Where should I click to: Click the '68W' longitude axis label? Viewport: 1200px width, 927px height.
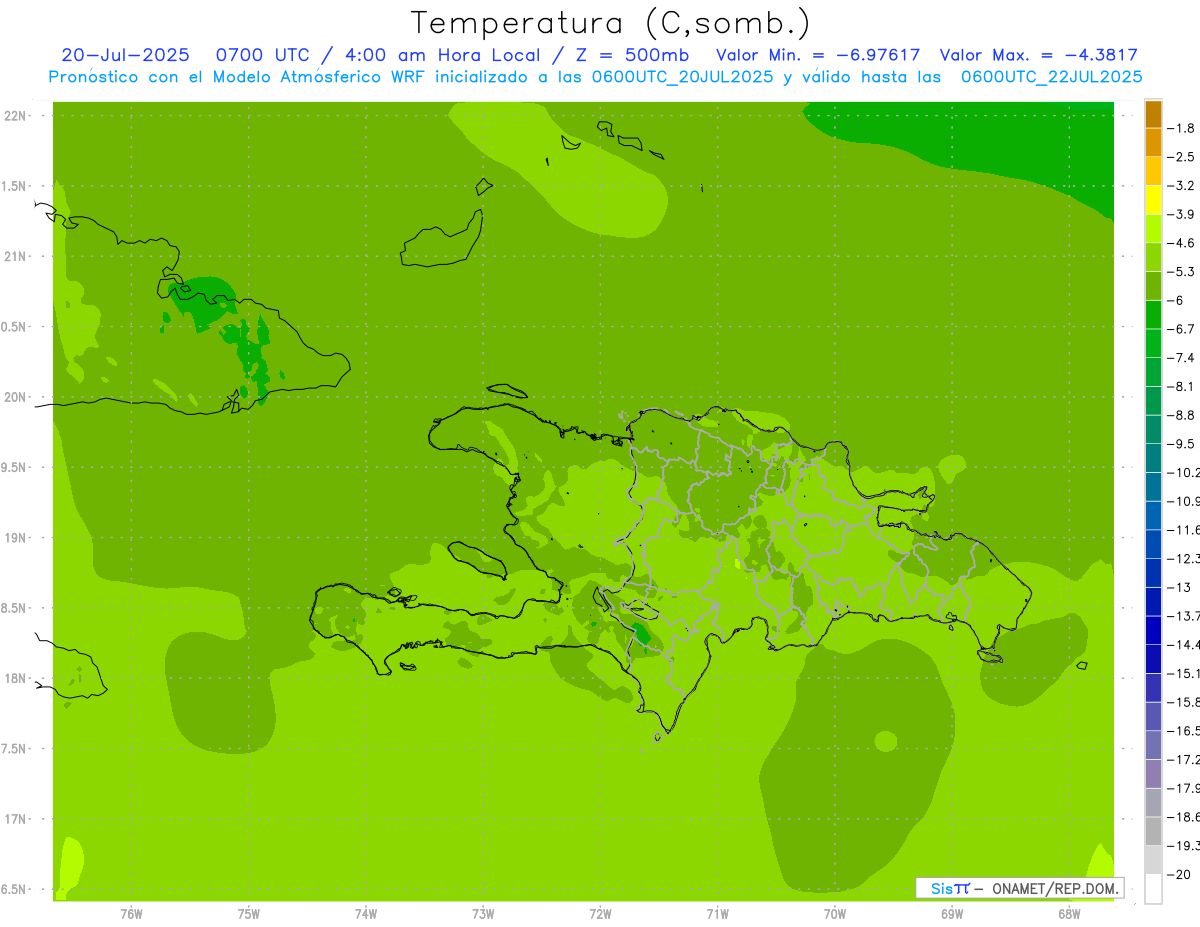pyautogui.click(x=1069, y=914)
